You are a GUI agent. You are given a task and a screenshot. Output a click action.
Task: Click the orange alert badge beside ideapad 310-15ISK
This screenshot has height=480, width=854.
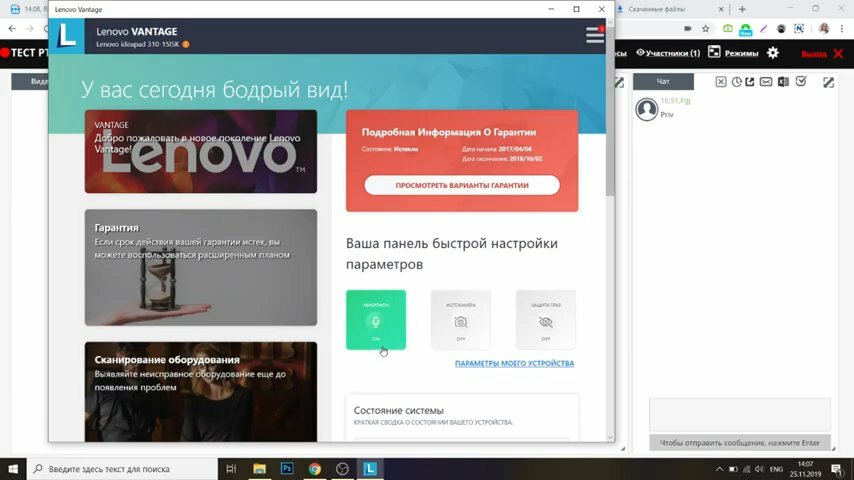tap(186, 44)
